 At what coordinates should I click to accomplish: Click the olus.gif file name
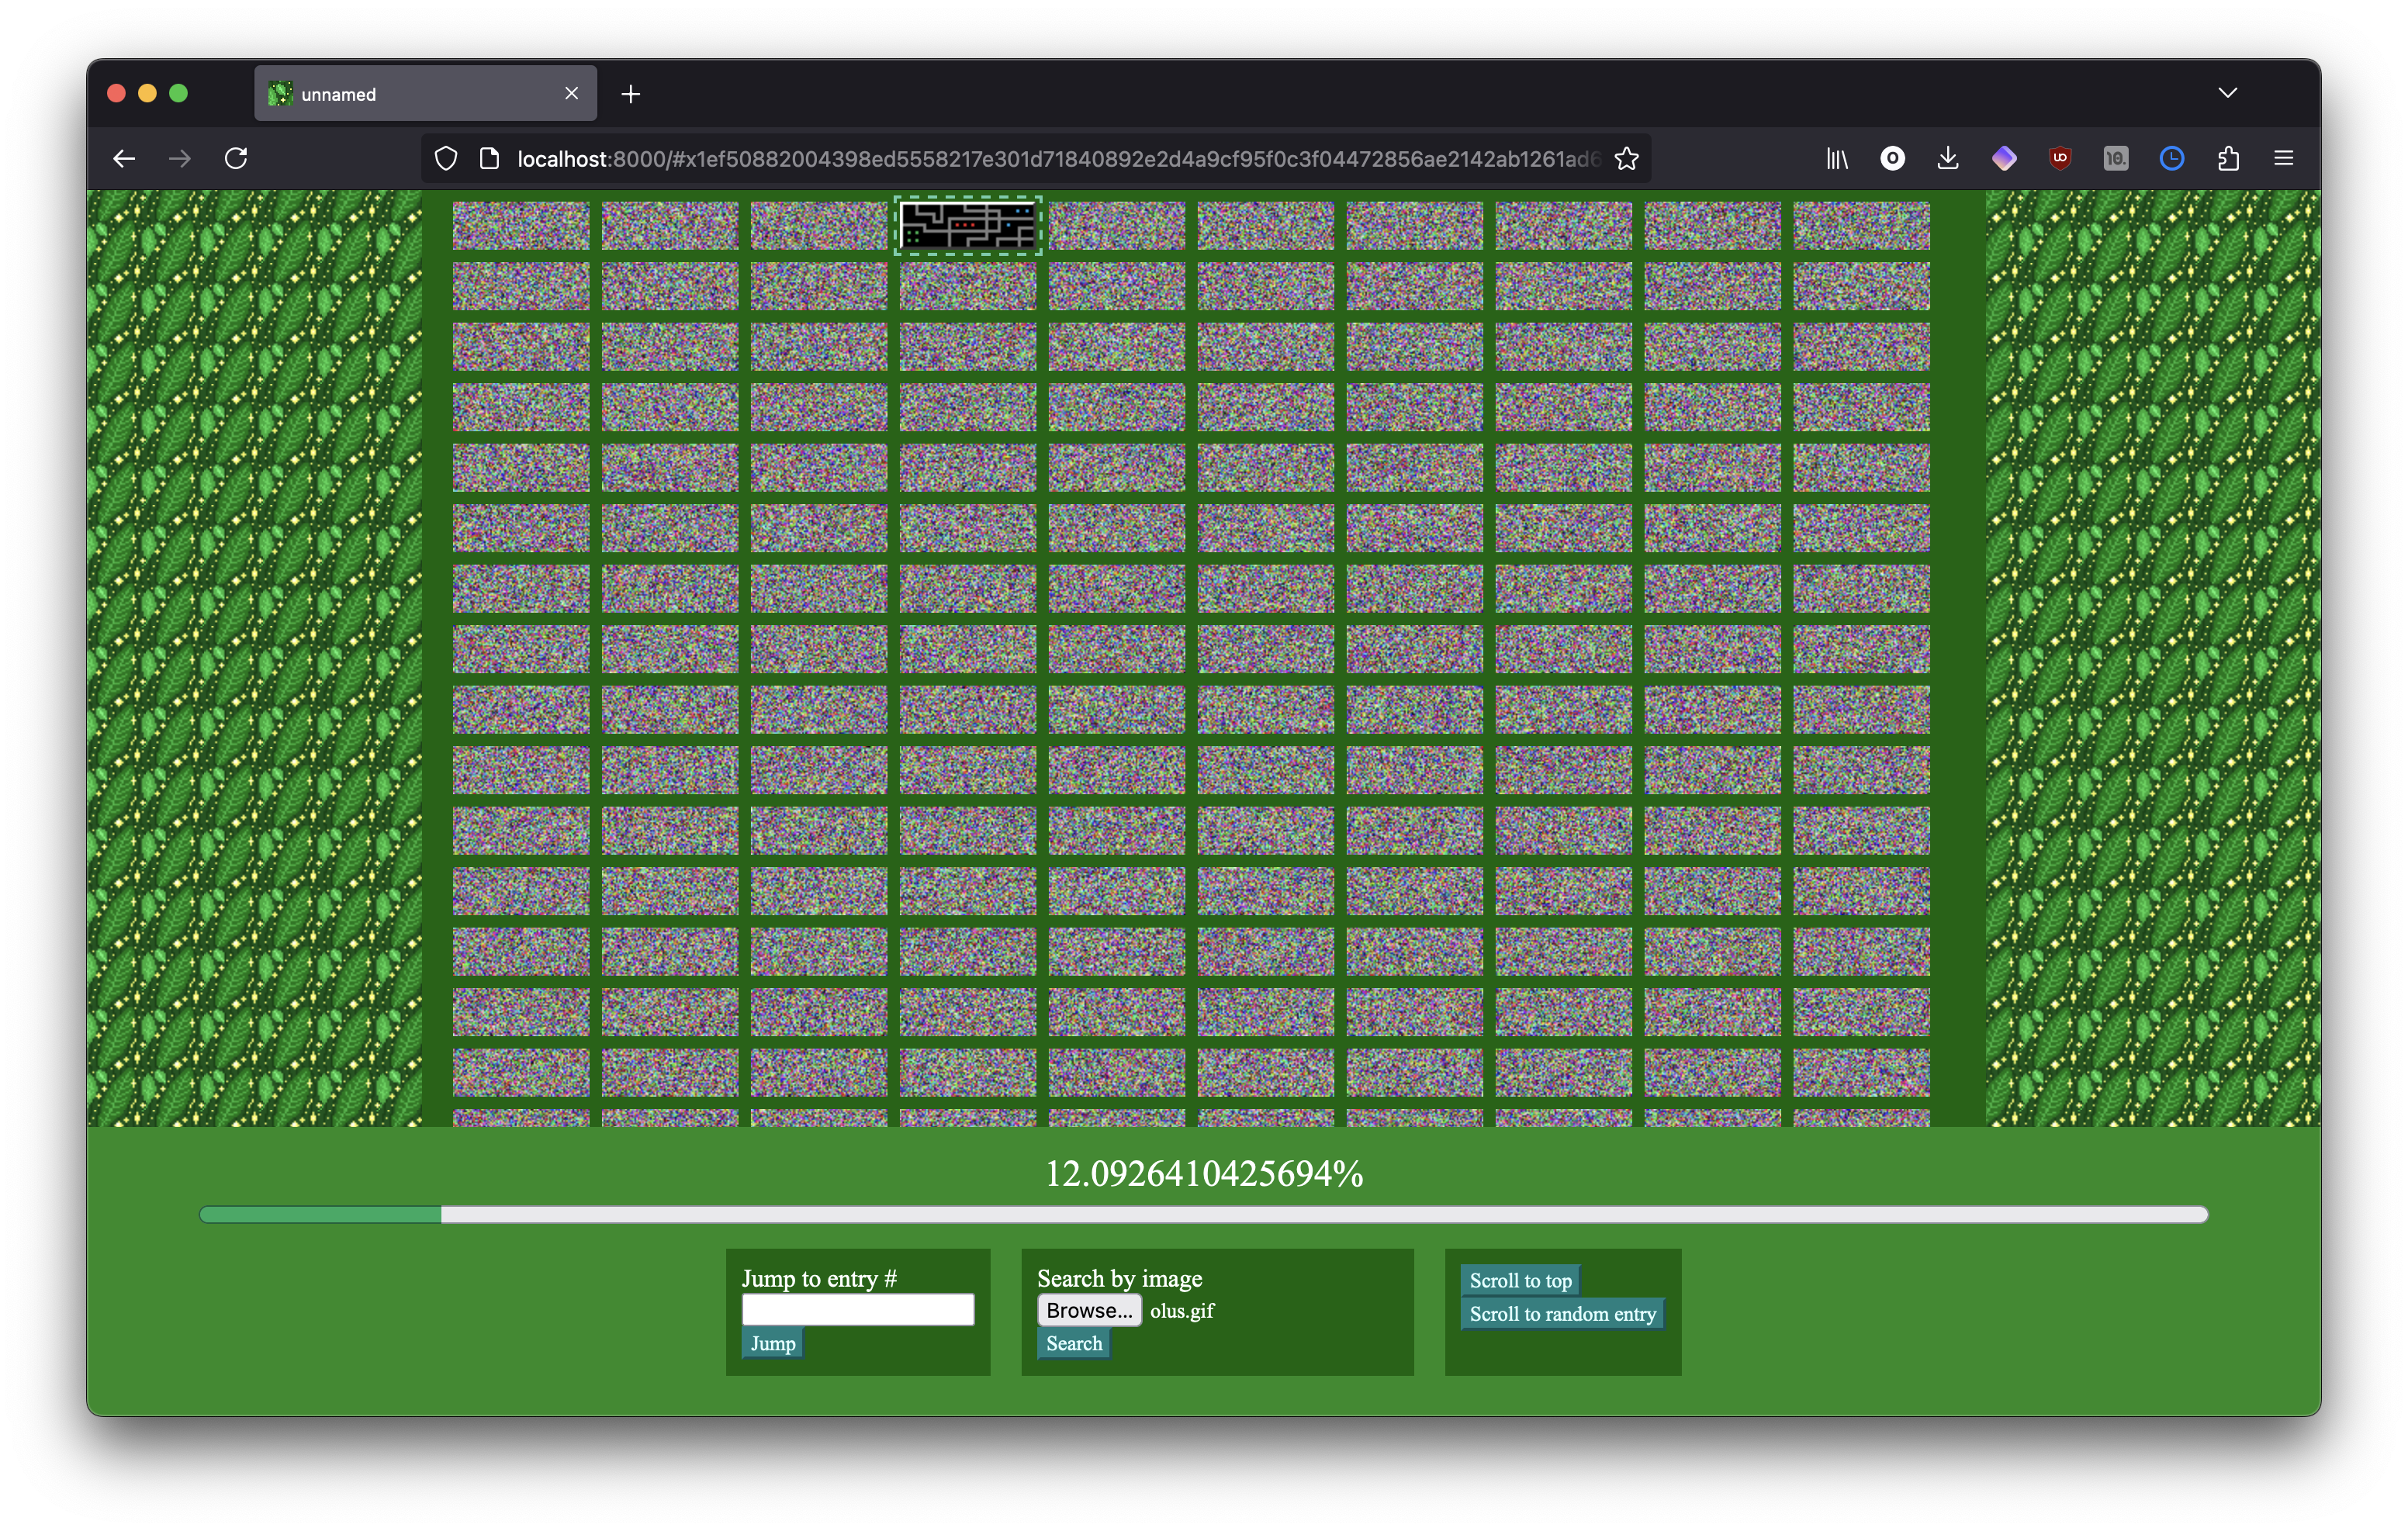click(x=1182, y=1310)
